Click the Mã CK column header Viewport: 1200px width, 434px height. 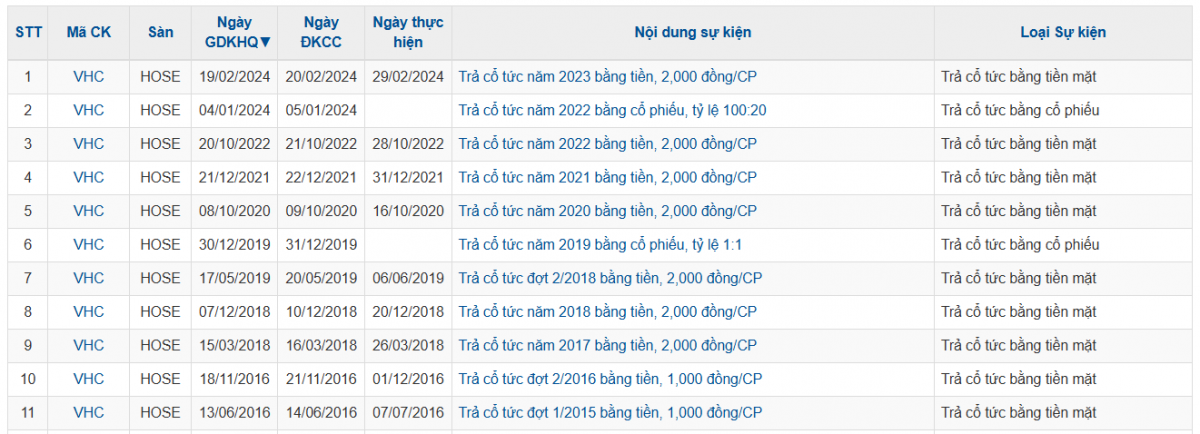[x=89, y=32]
